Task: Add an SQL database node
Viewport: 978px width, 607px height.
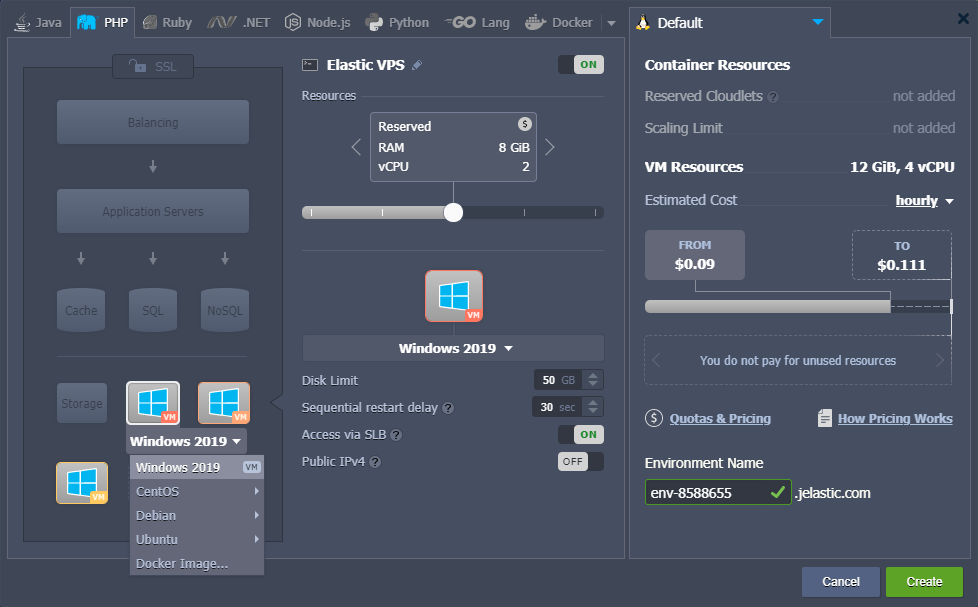Action: 153,310
